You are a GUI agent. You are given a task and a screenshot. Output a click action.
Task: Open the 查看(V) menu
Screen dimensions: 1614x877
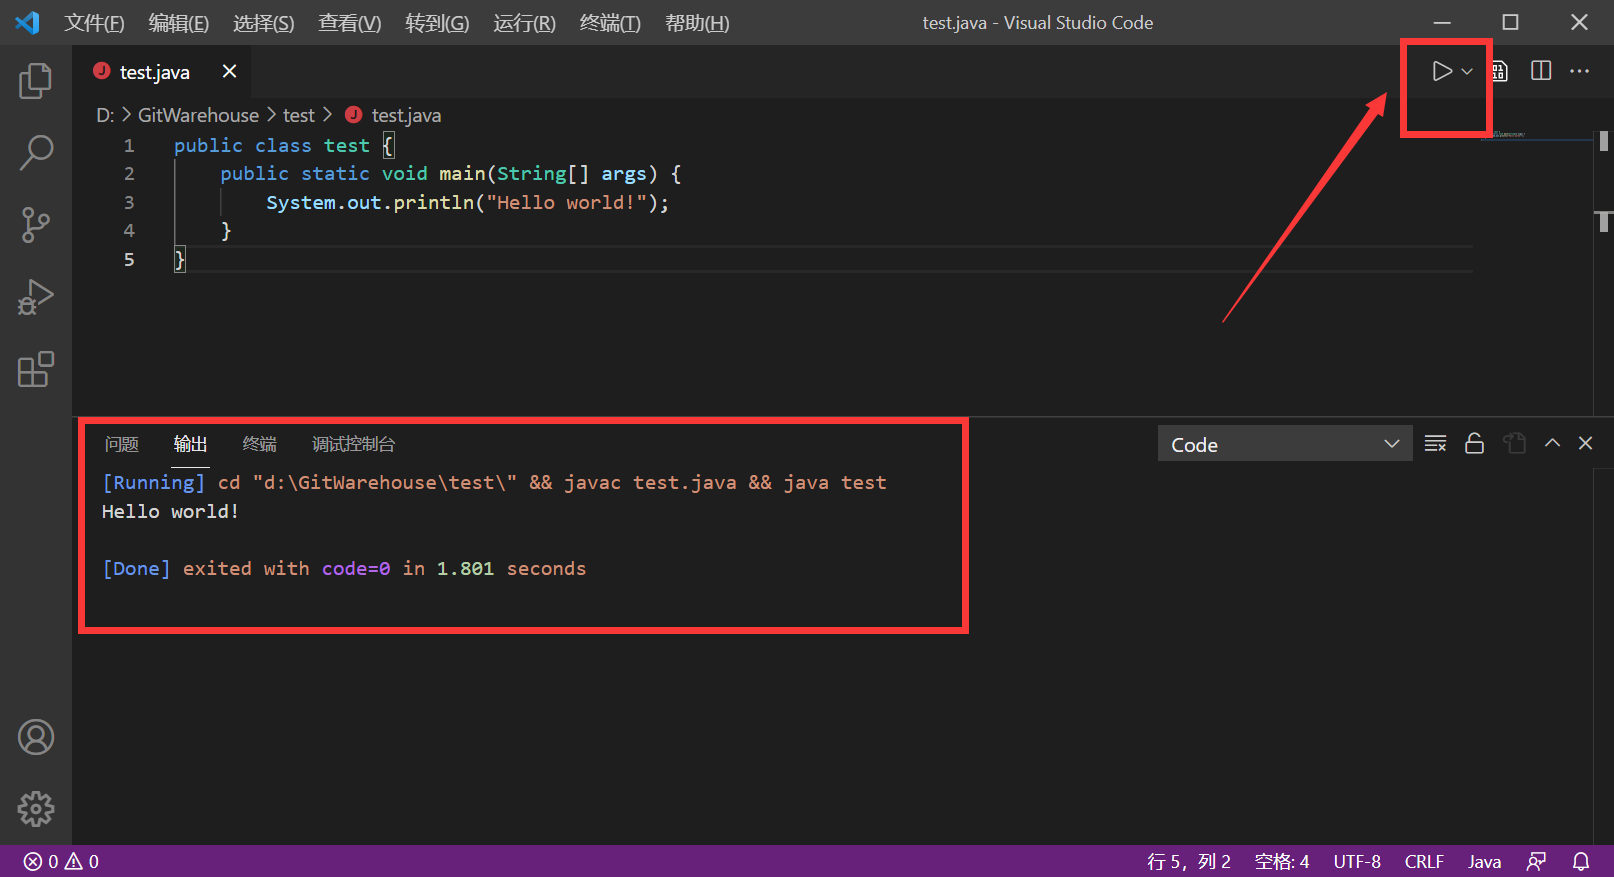350,23
